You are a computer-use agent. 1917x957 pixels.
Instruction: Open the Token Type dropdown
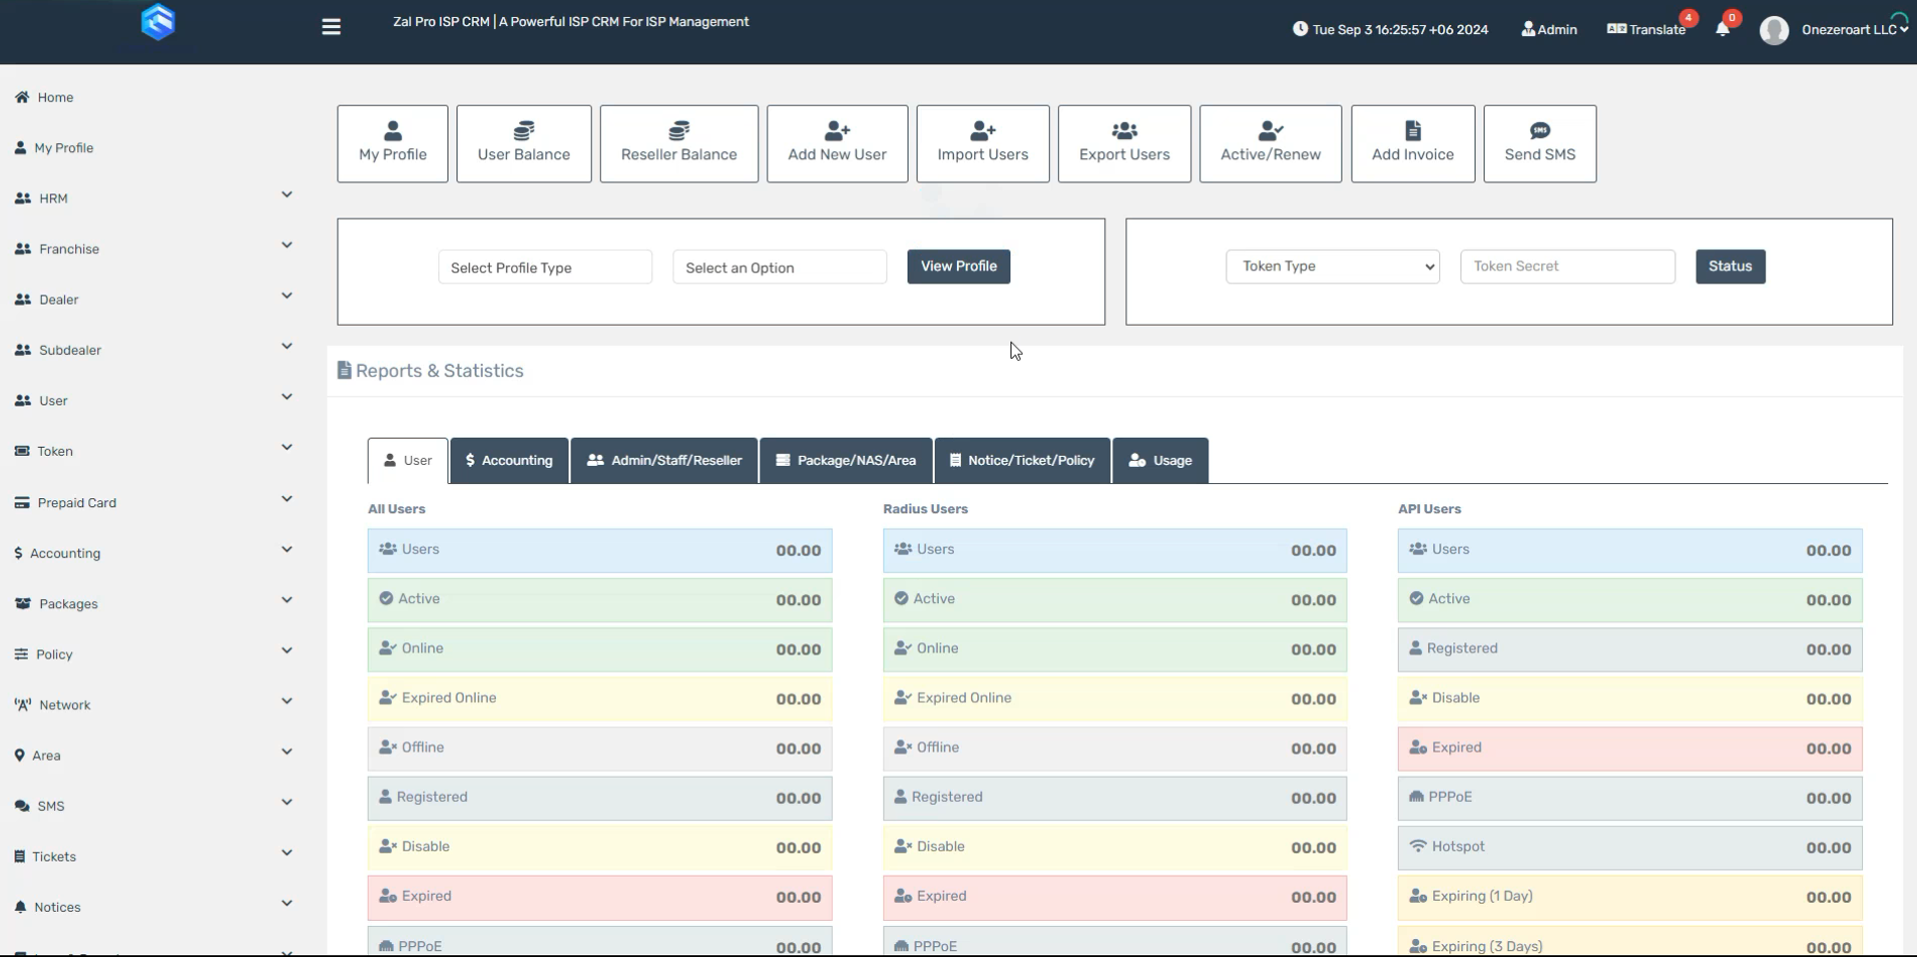(1332, 267)
